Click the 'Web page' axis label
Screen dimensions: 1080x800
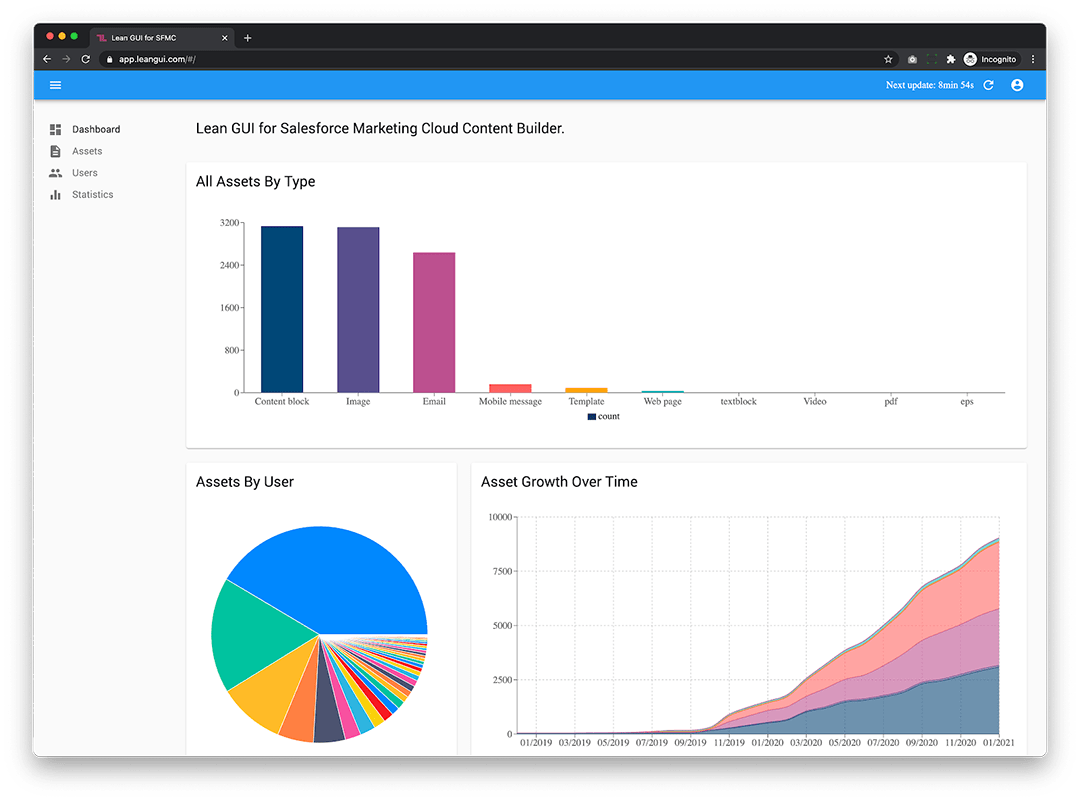tap(663, 402)
